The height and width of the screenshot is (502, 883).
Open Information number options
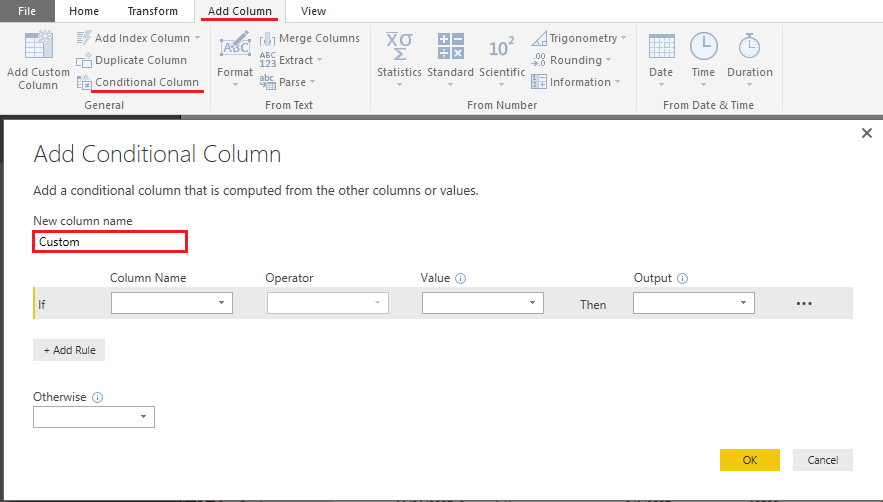pos(575,82)
